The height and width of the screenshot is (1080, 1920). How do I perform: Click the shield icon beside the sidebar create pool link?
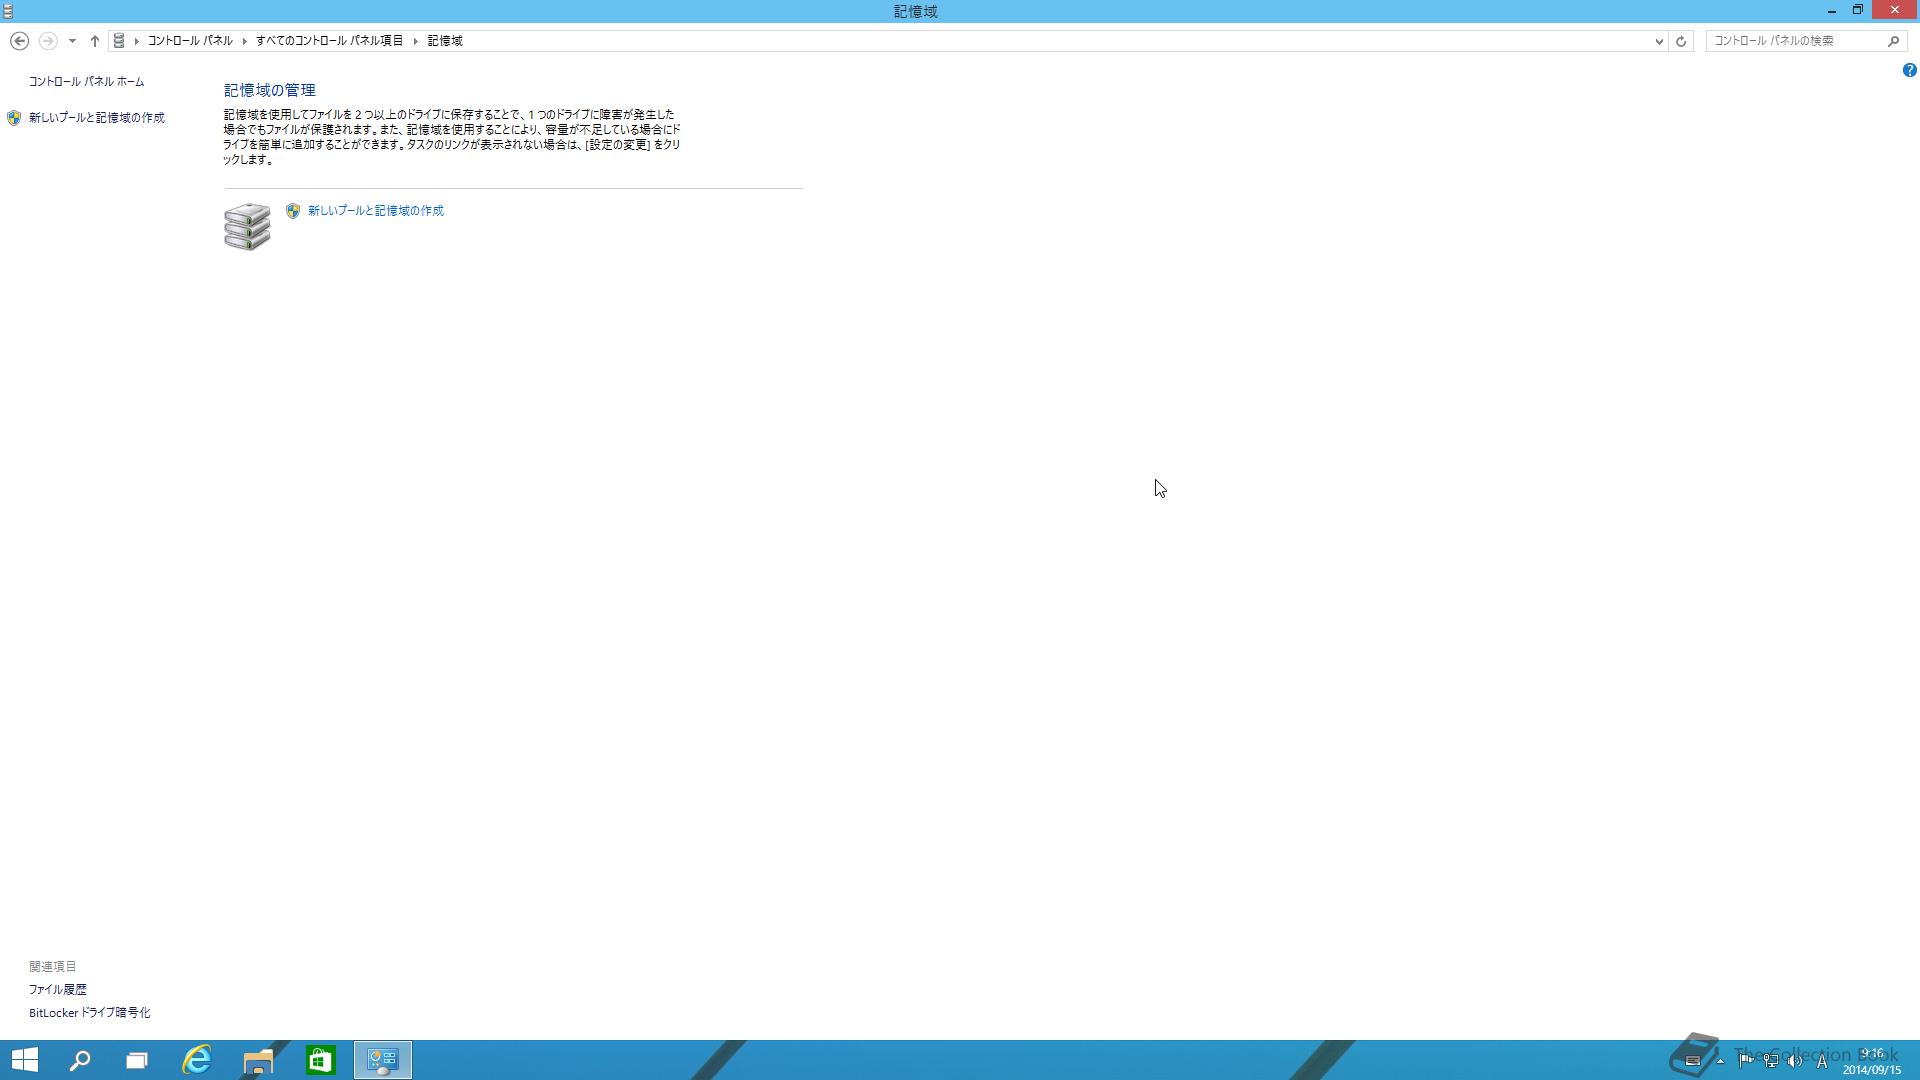14,118
